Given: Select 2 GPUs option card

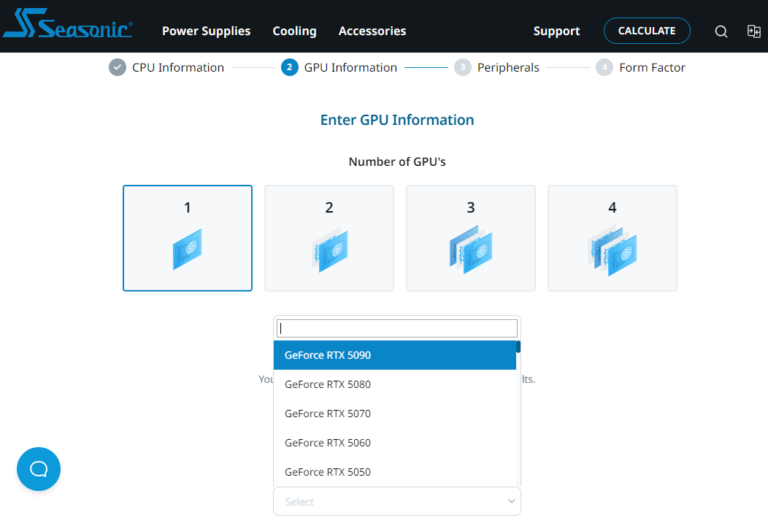Looking at the screenshot, I should click(x=329, y=238).
